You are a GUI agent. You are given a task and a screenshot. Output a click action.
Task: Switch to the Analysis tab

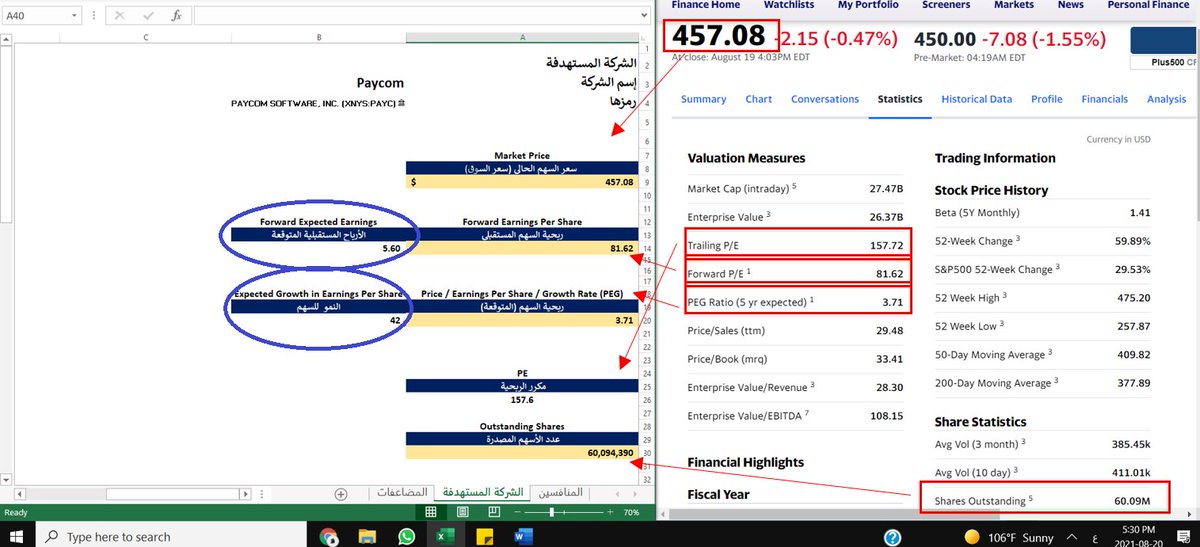tap(1166, 99)
